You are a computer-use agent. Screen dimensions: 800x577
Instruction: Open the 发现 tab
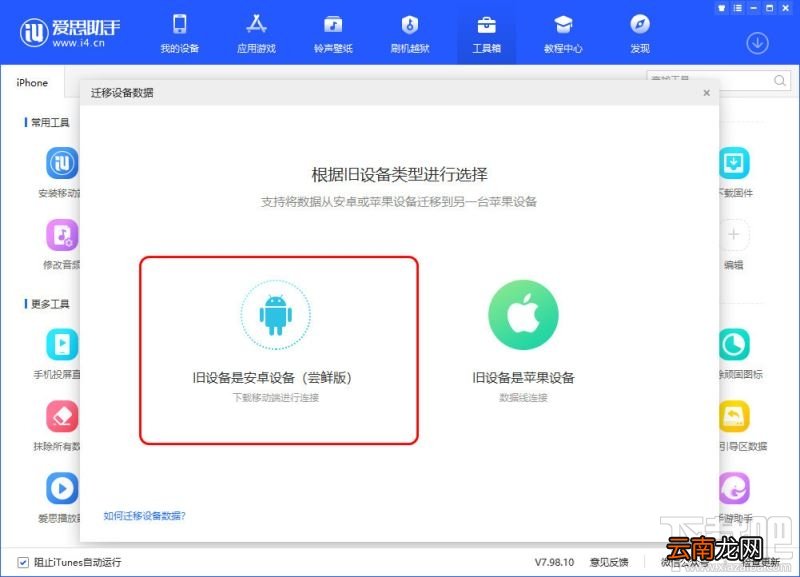pos(640,33)
